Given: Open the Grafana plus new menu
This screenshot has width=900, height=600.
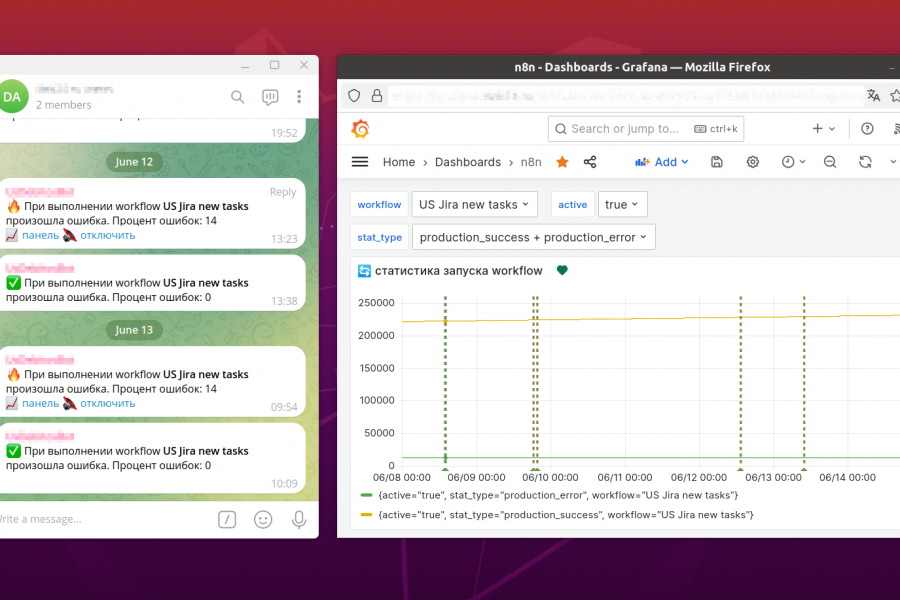Looking at the screenshot, I should tap(824, 129).
